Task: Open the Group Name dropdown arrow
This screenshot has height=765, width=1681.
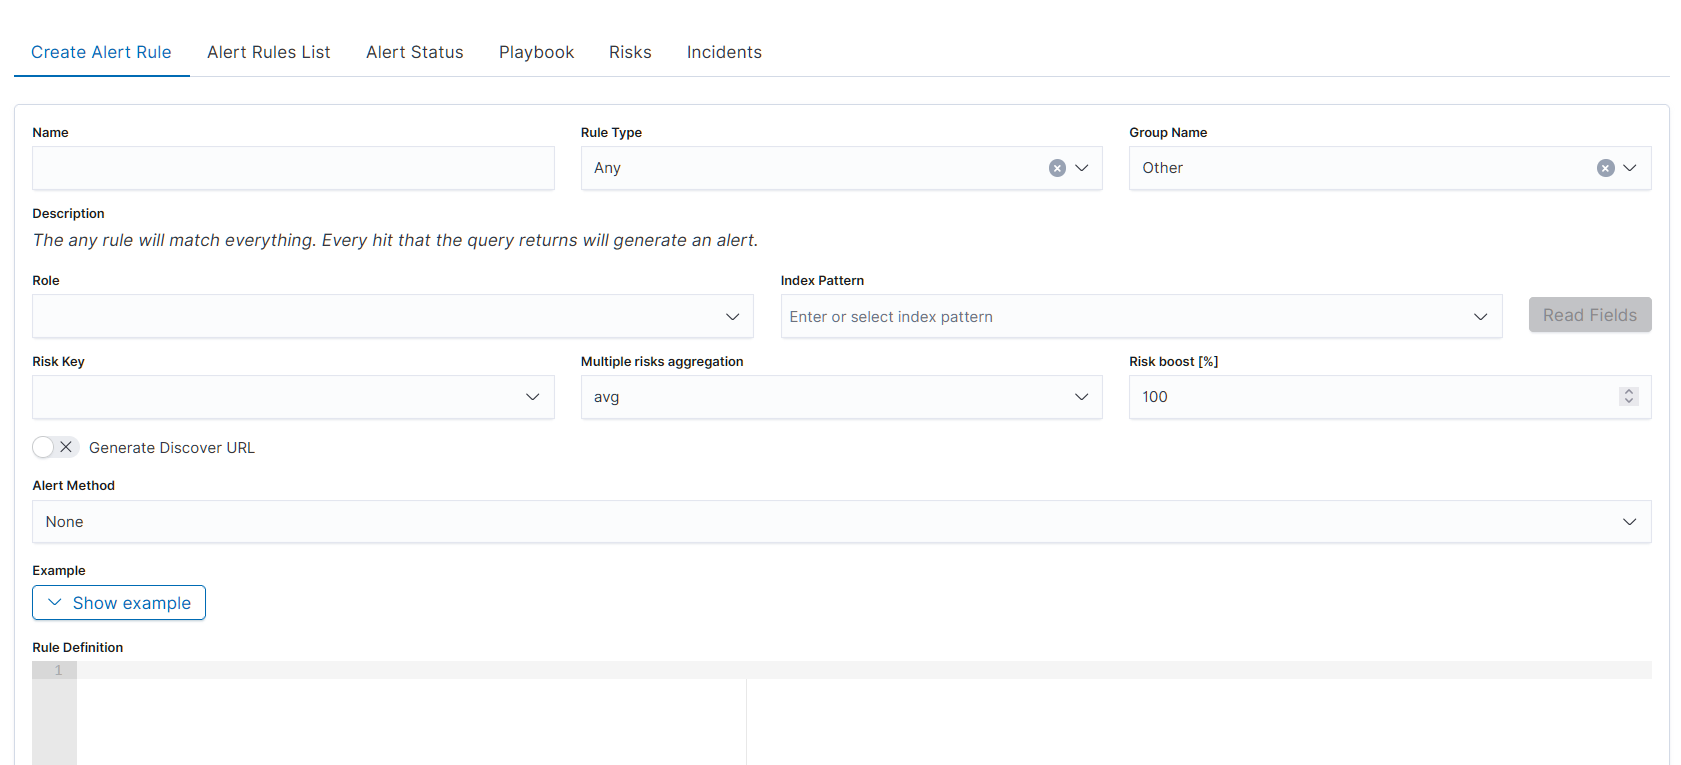Action: click(x=1630, y=168)
